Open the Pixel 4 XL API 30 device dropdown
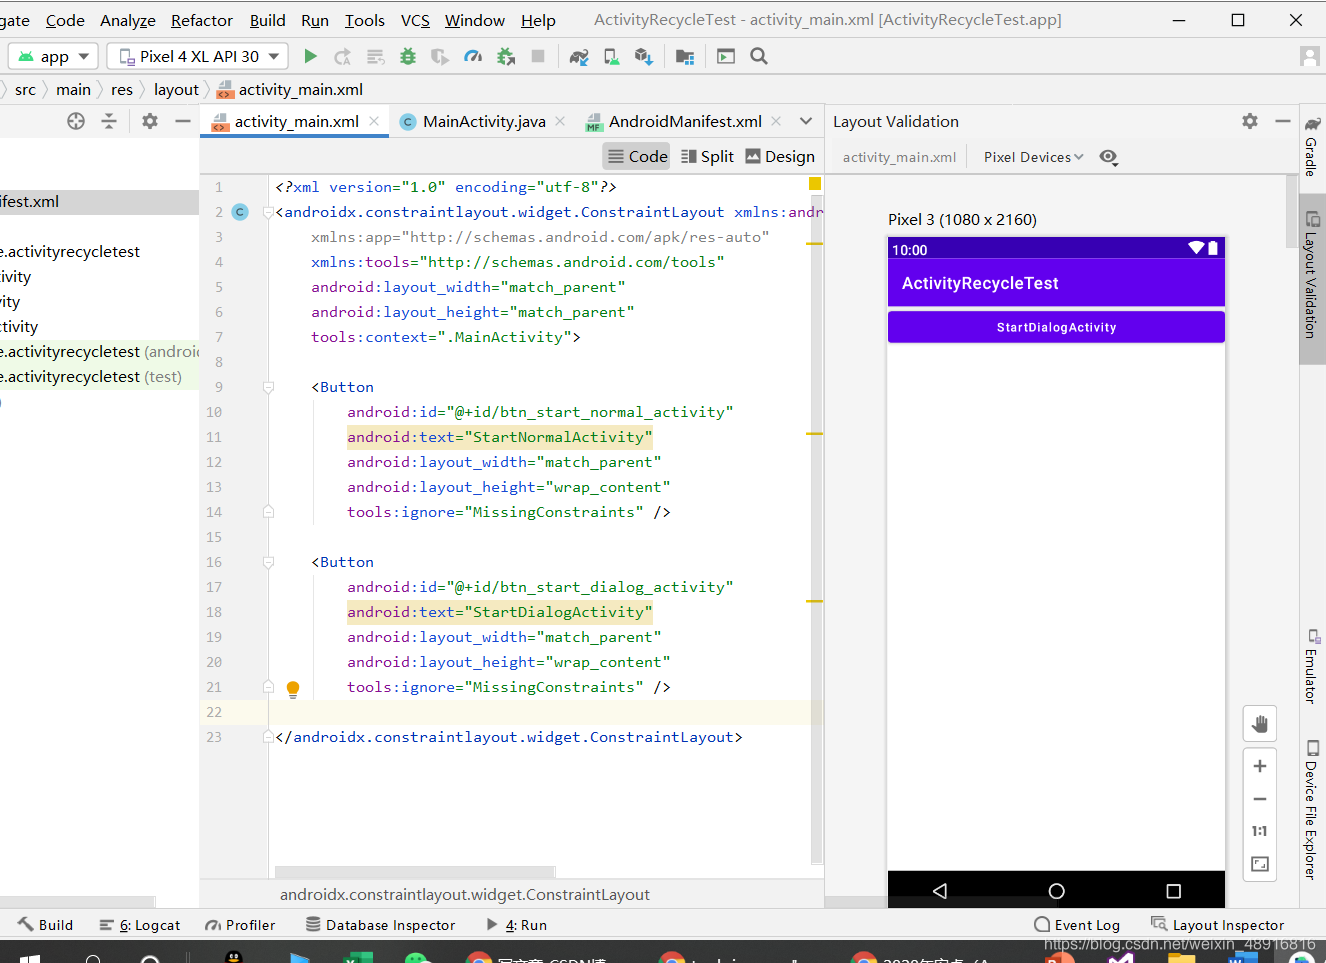 click(x=198, y=57)
